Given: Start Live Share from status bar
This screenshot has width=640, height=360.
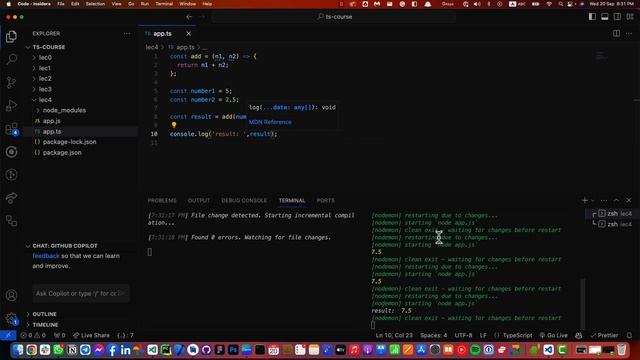Looking at the screenshot, I should tap(91, 335).
